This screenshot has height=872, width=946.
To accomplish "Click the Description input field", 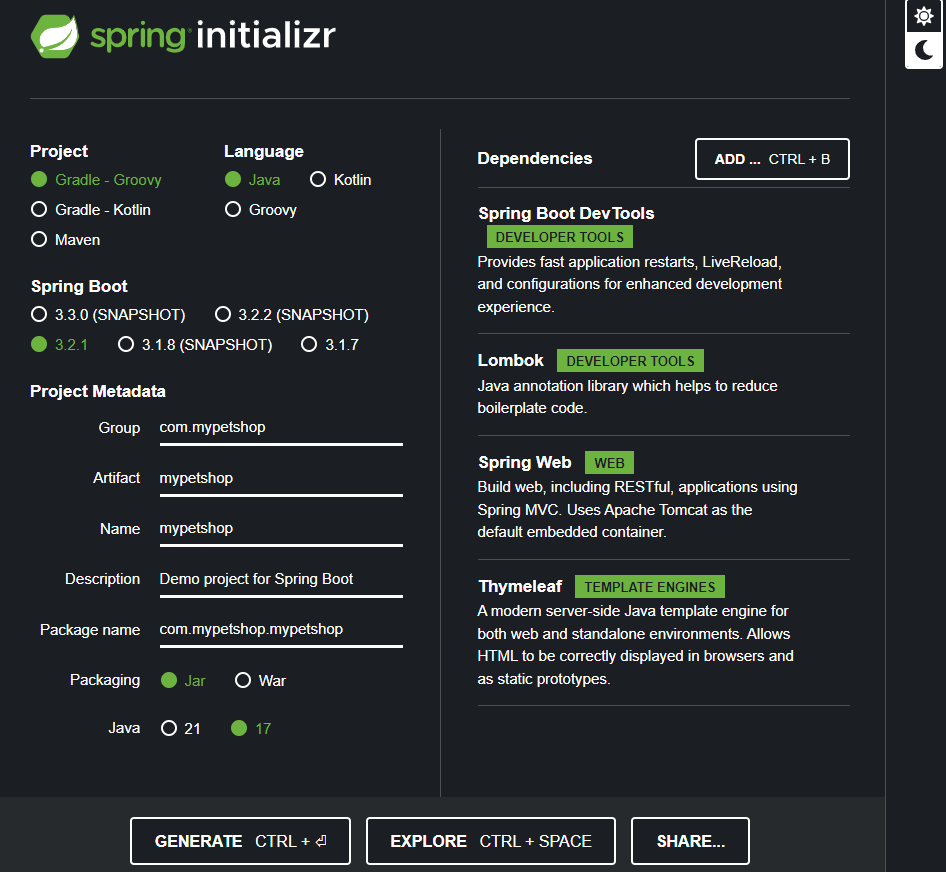I will pos(281,579).
